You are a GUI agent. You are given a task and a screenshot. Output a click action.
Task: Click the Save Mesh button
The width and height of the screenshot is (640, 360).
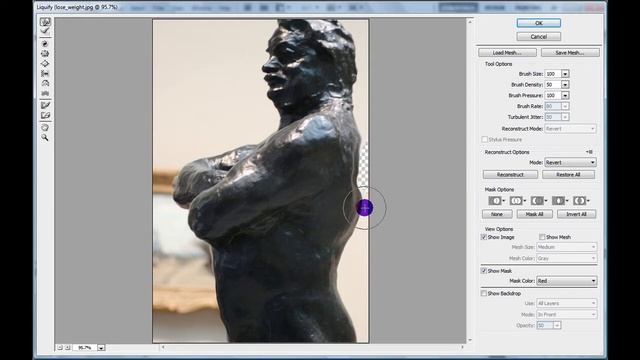coord(570,53)
